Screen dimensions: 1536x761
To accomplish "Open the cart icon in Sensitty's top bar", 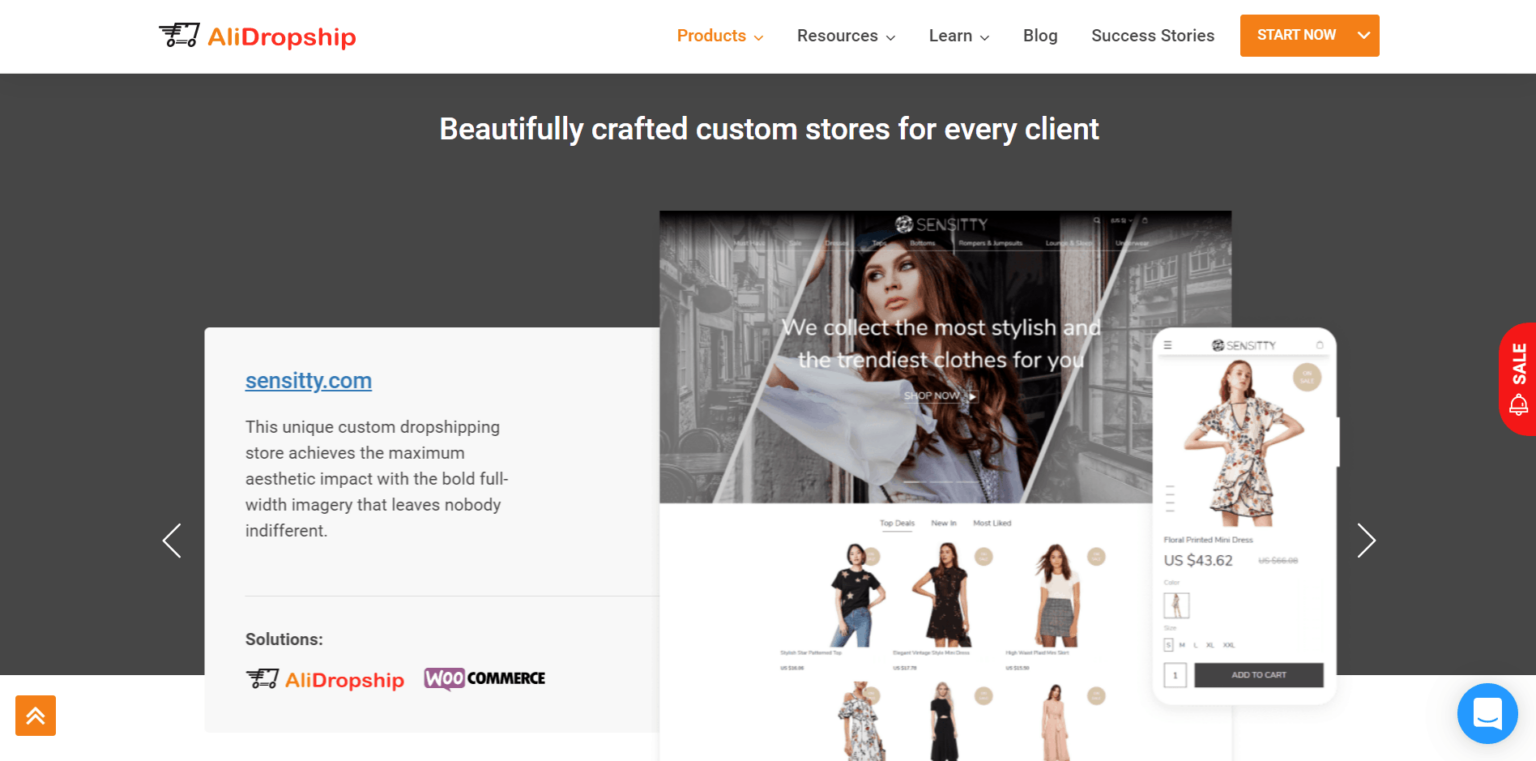I will click(x=1145, y=220).
